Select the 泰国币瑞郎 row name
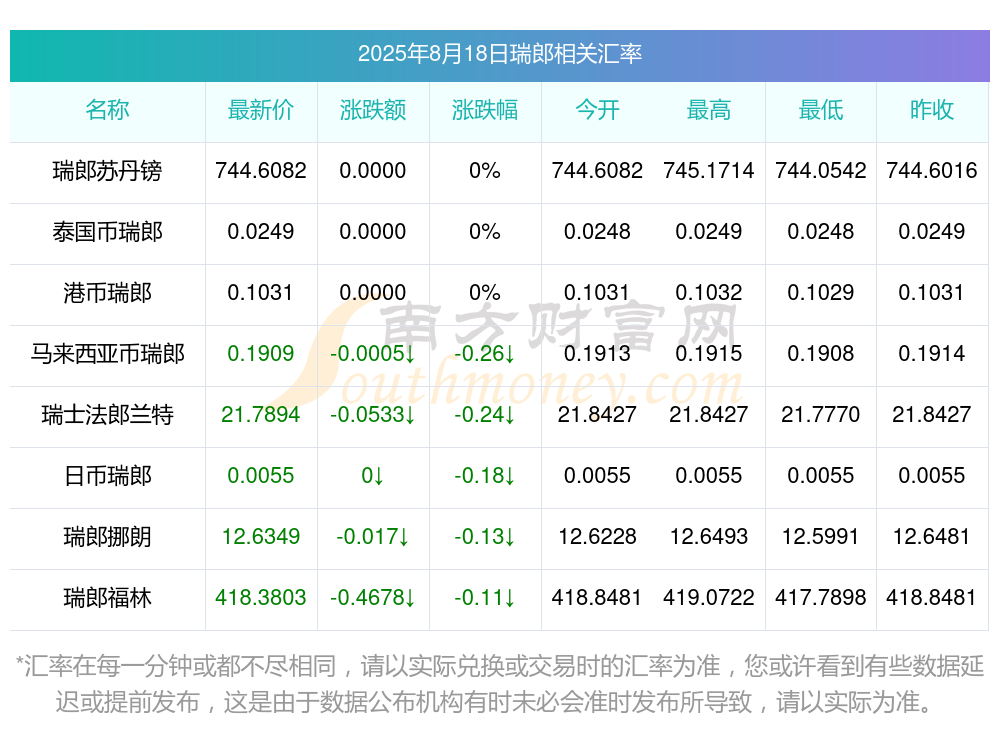Viewport: 1000px width, 733px height. [107, 232]
